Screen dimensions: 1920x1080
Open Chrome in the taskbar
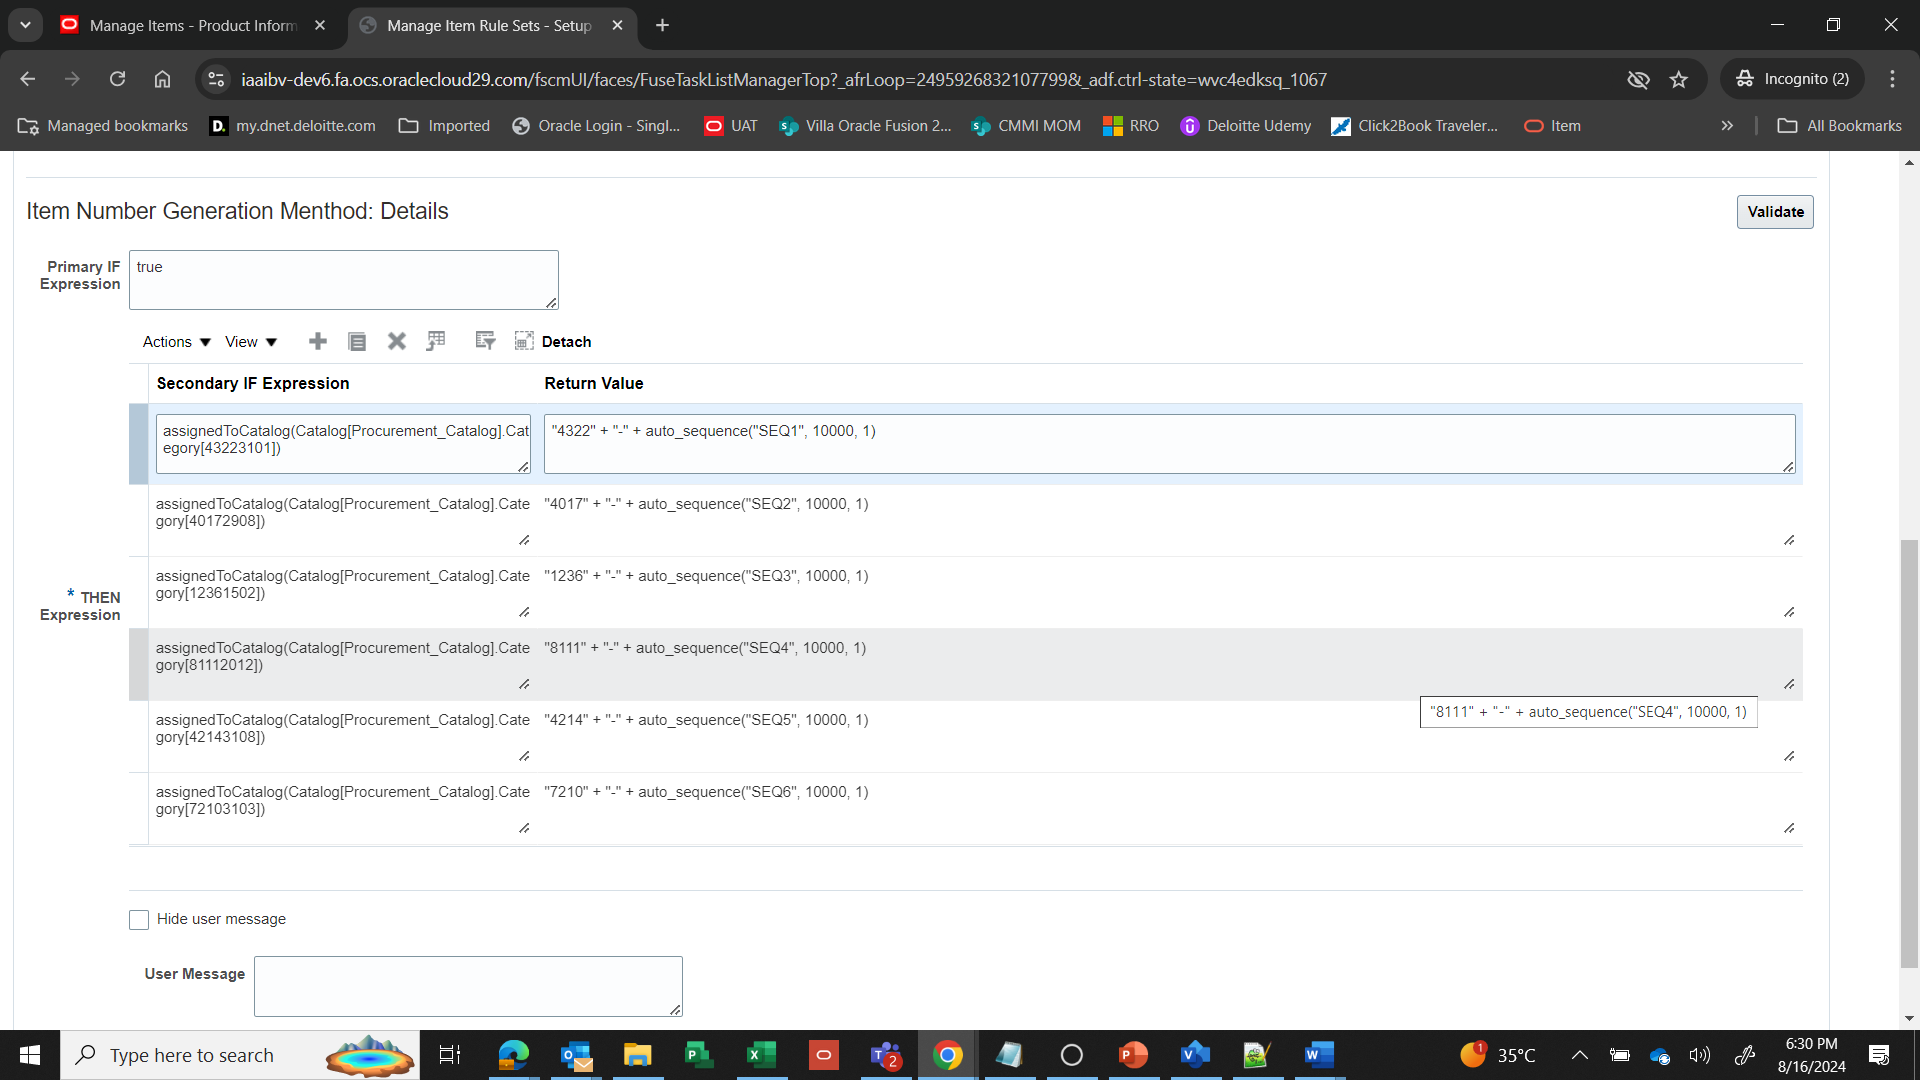[948, 1055]
